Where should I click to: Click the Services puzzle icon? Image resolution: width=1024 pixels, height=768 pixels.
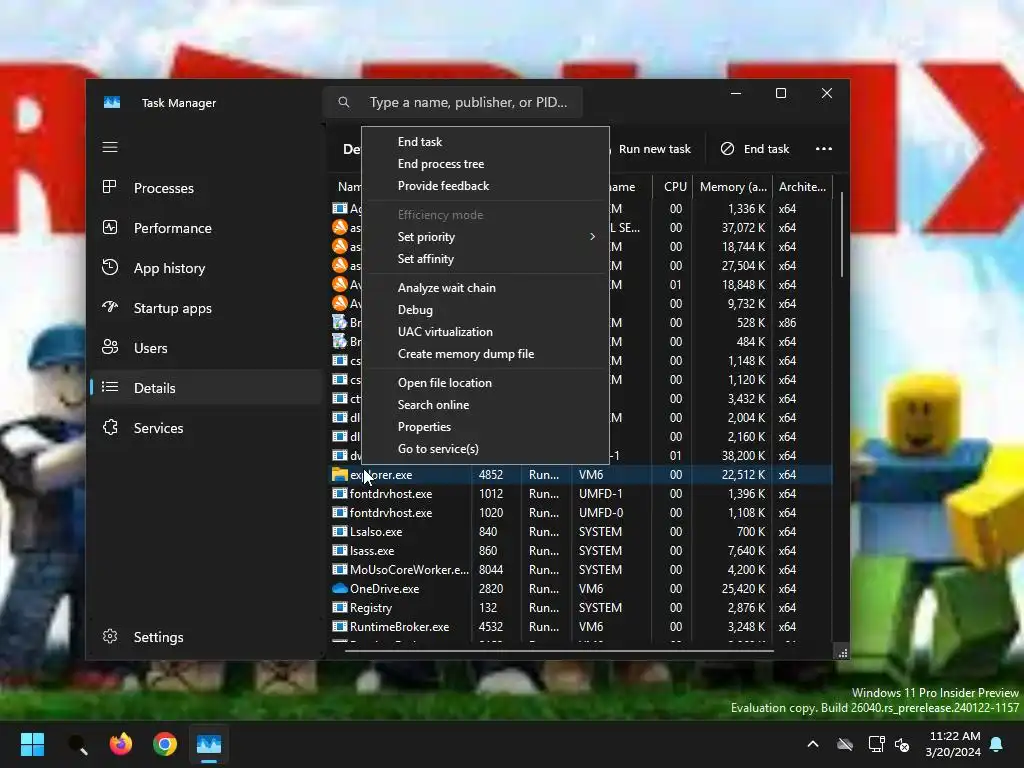click(110, 427)
